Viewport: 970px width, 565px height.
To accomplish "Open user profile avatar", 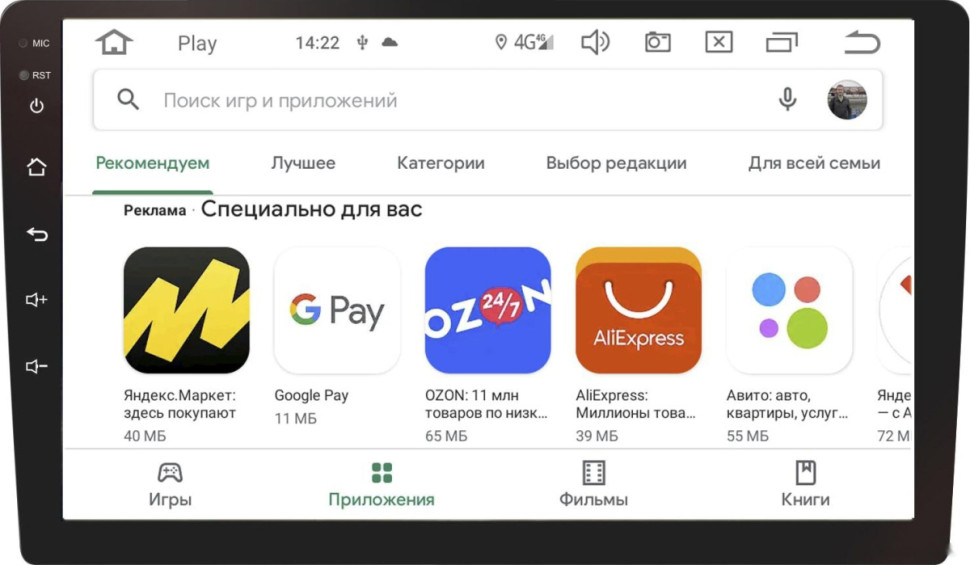I will pos(847,100).
